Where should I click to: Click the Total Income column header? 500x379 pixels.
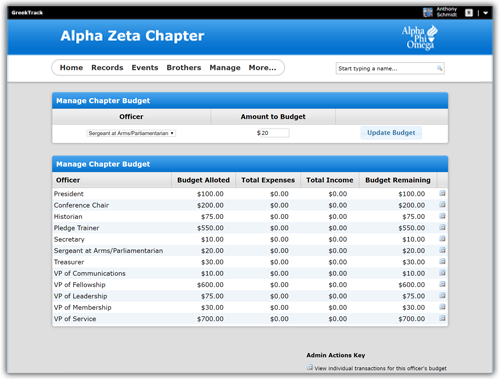pos(330,180)
